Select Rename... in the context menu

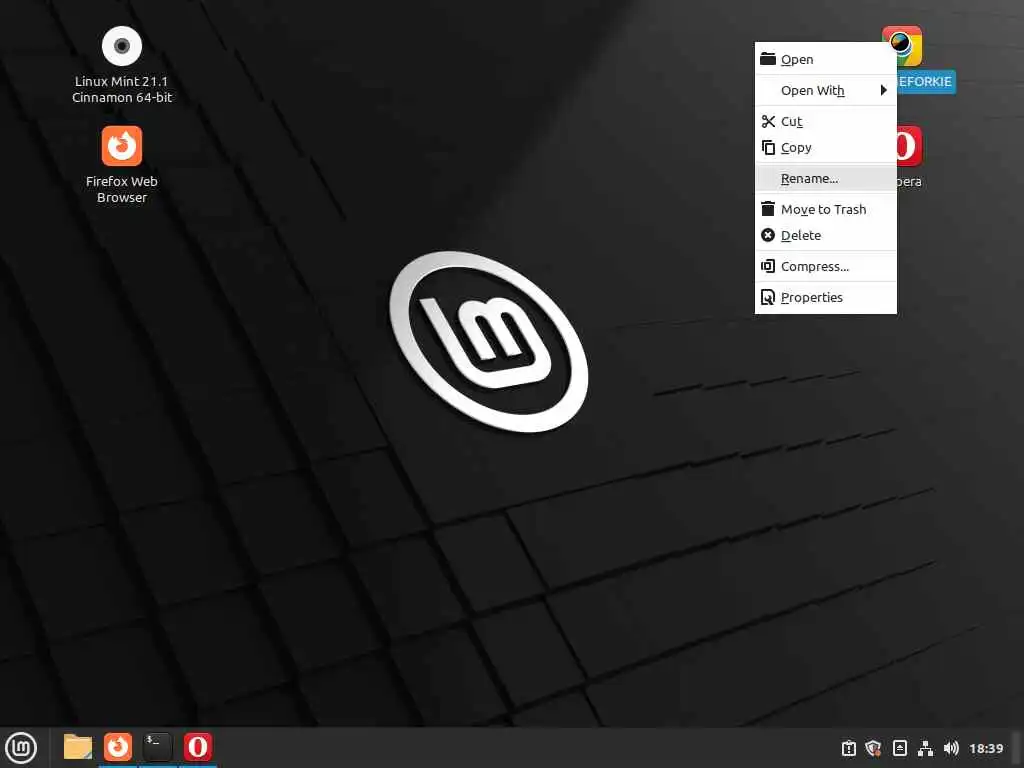coord(825,178)
